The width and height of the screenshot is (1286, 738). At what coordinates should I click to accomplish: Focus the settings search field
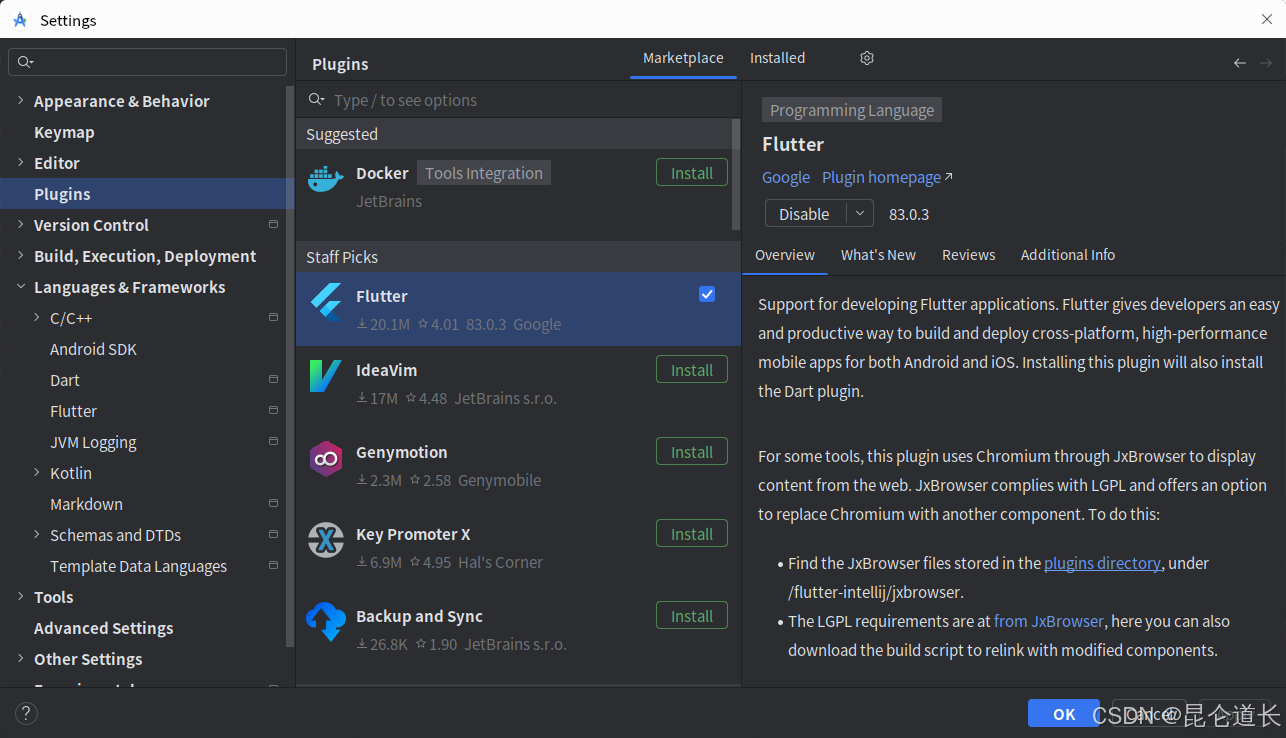pyautogui.click(x=147, y=62)
